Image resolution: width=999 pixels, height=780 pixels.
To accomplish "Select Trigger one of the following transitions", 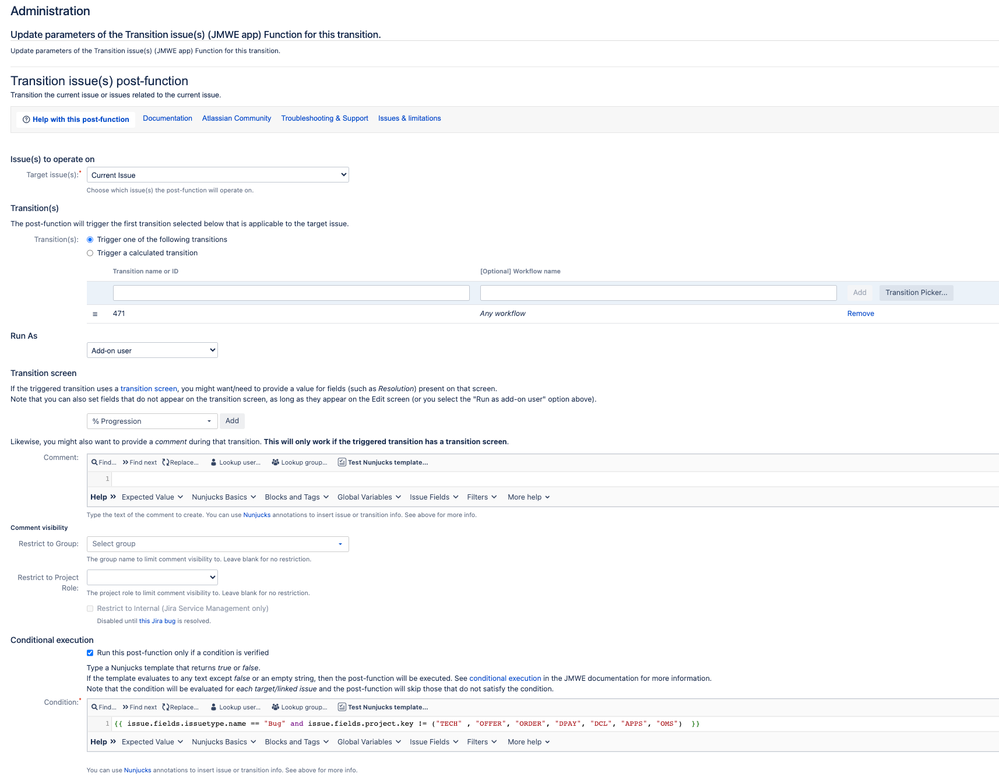I will 90,240.
